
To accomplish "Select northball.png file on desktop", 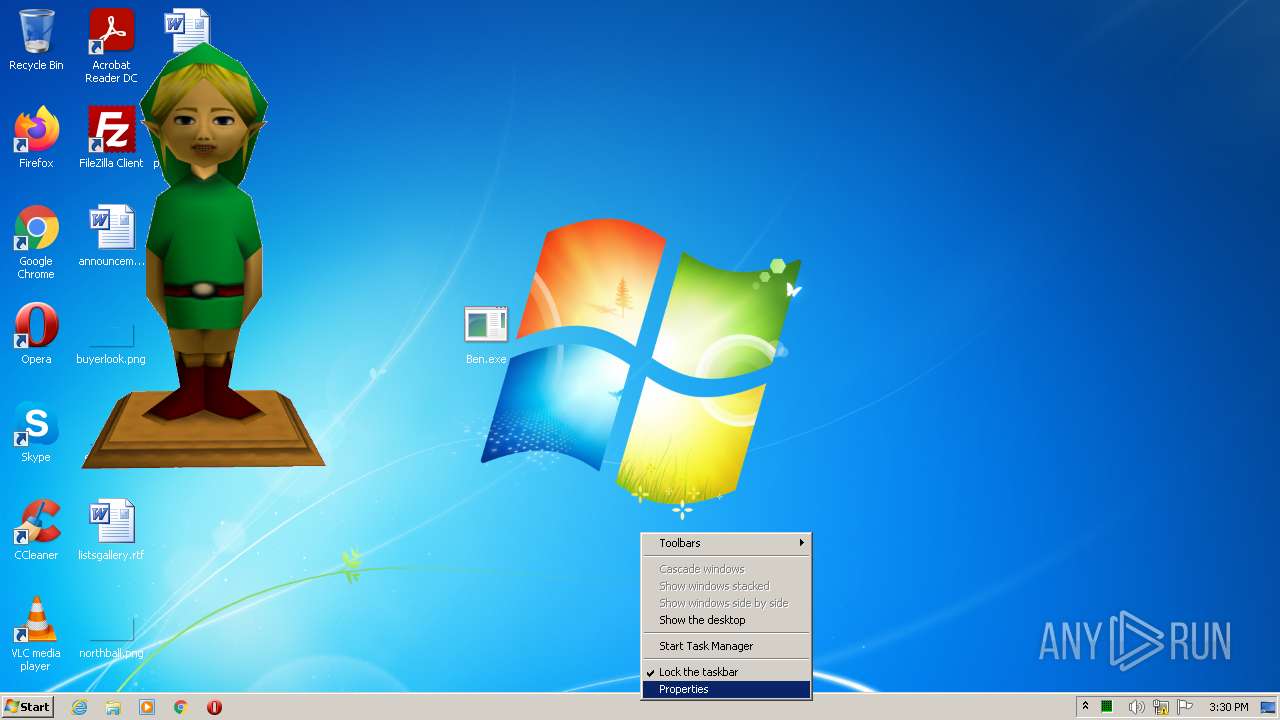I will [111, 638].
